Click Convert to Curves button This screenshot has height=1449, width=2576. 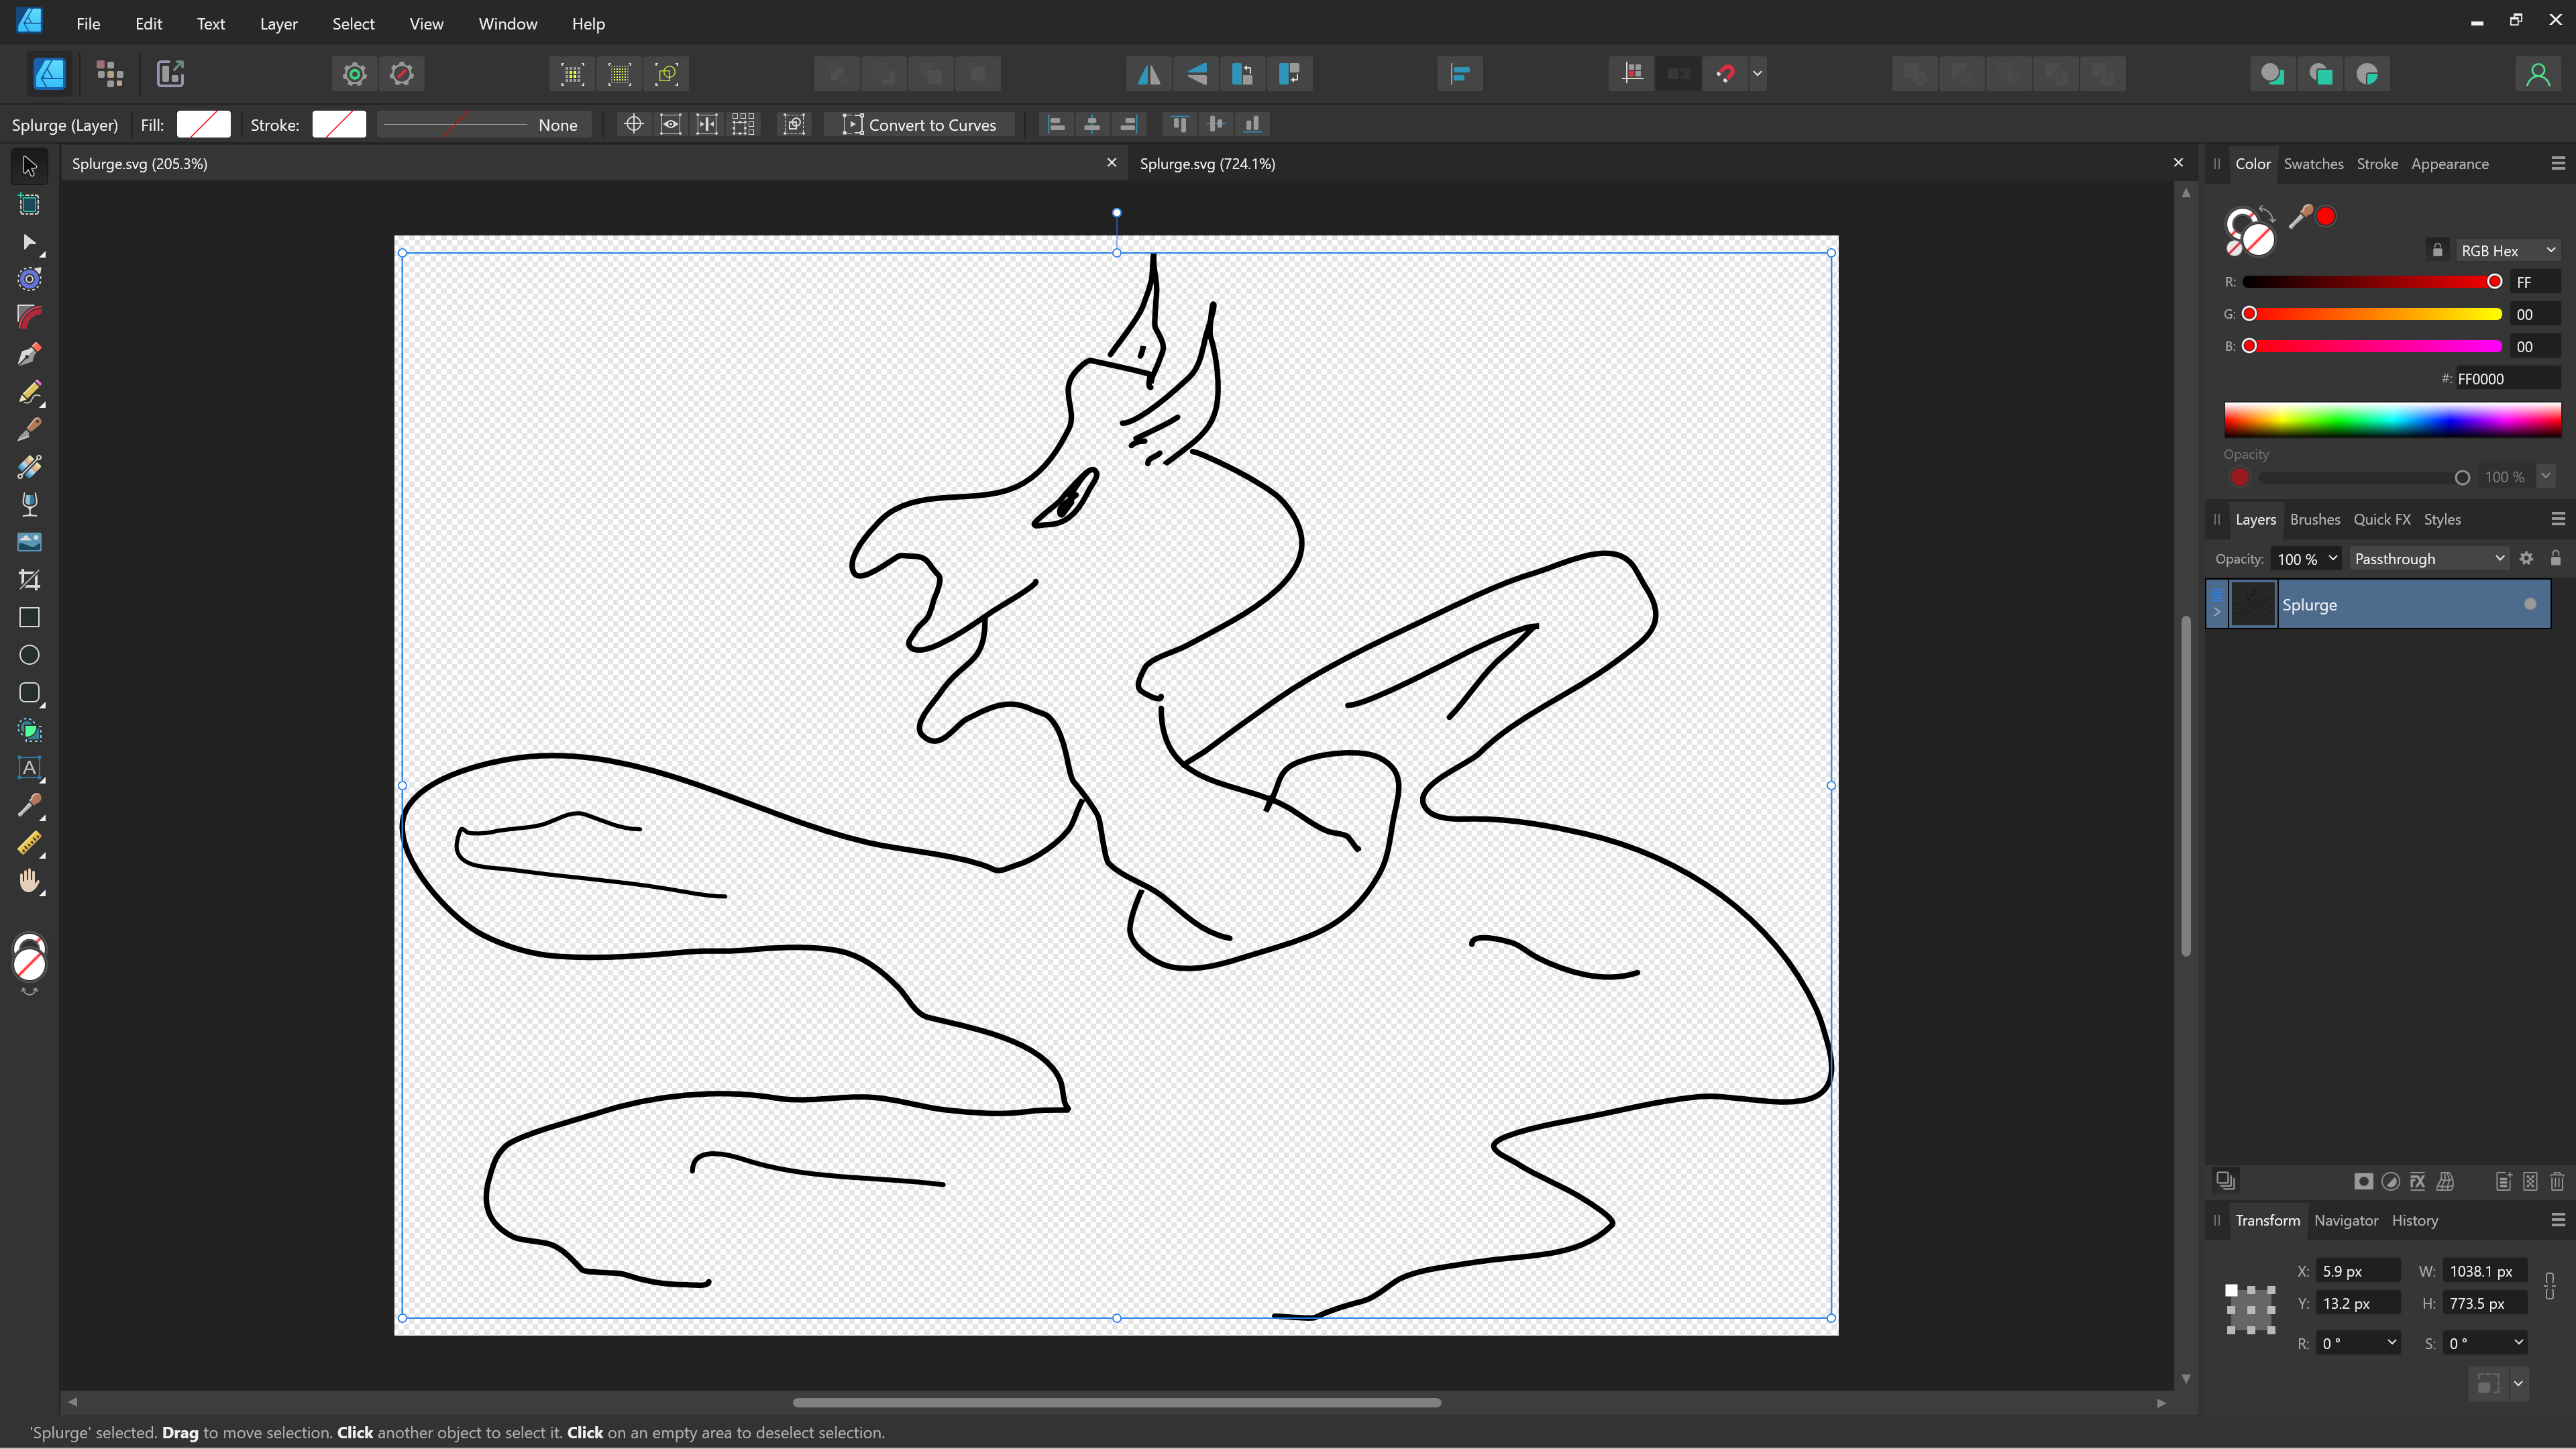tap(919, 125)
